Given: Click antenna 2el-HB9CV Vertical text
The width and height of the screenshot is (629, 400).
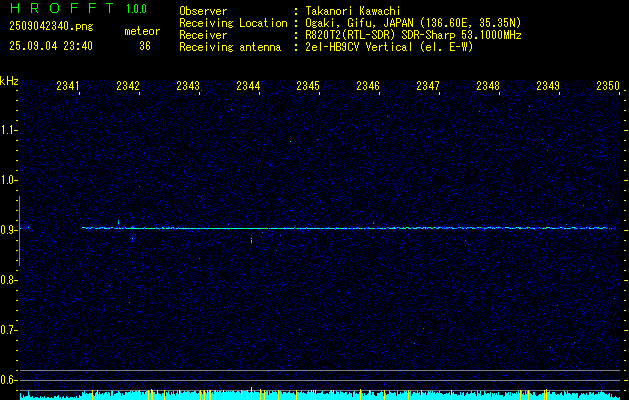Looking at the screenshot, I should tap(389, 47).
